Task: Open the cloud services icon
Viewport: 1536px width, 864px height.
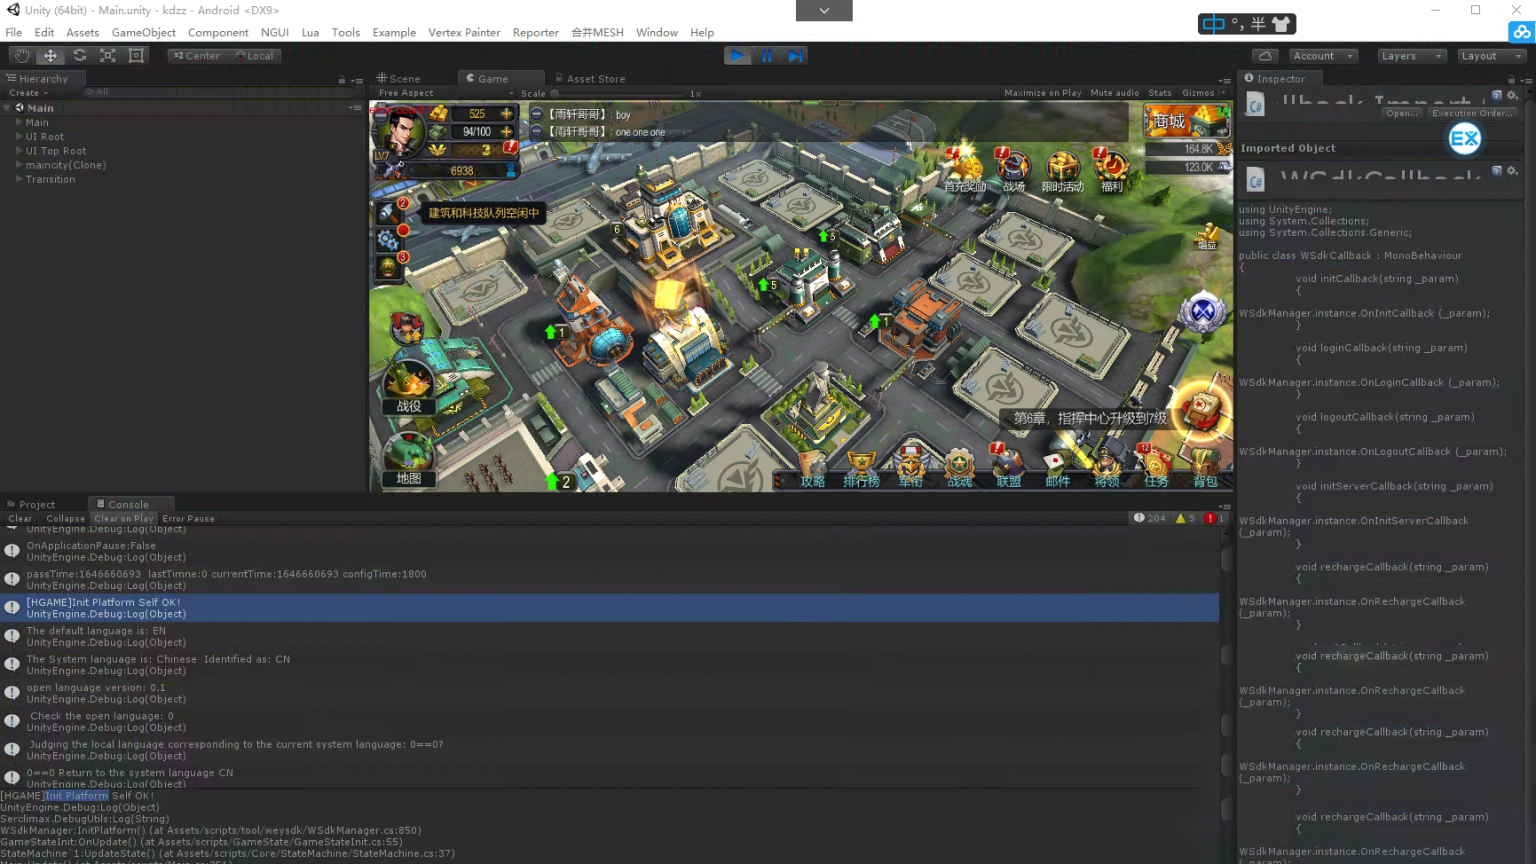Action: coord(1265,56)
